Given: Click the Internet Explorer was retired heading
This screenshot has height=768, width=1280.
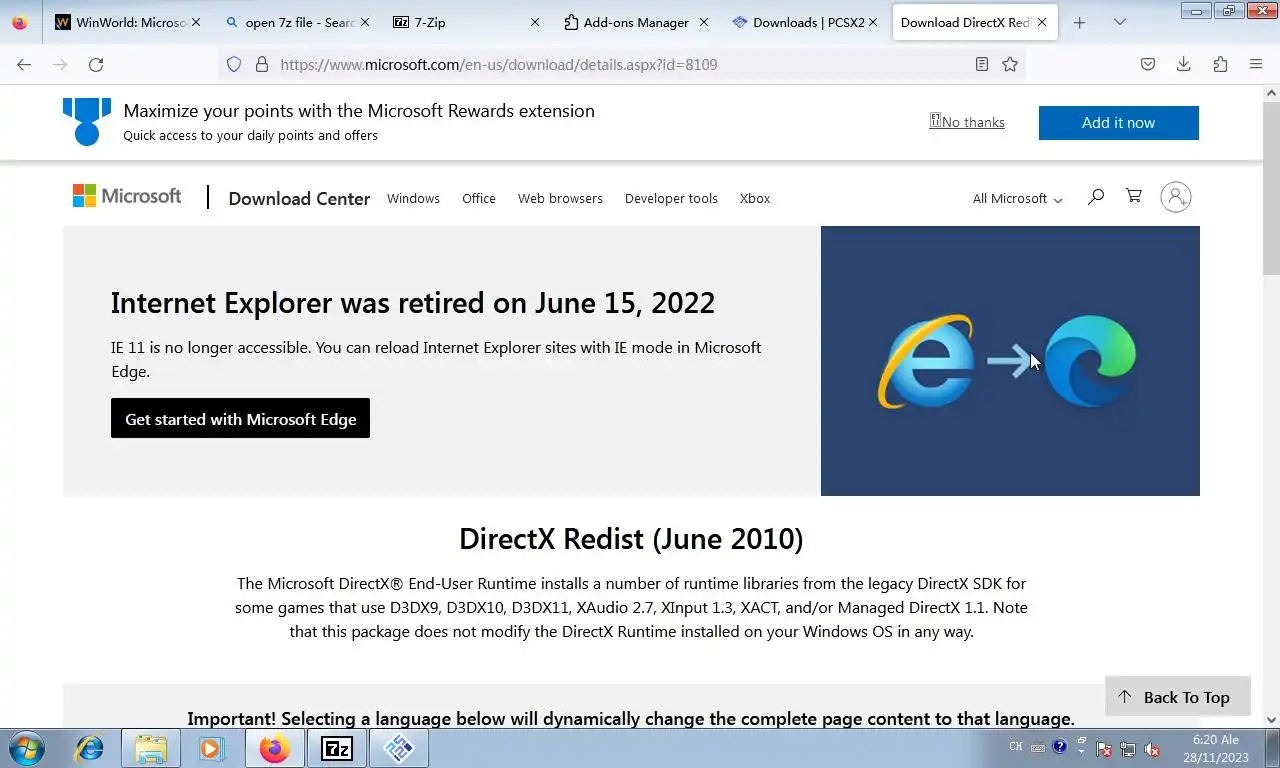Looking at the screenshot, I should click(x=413, y=302).
